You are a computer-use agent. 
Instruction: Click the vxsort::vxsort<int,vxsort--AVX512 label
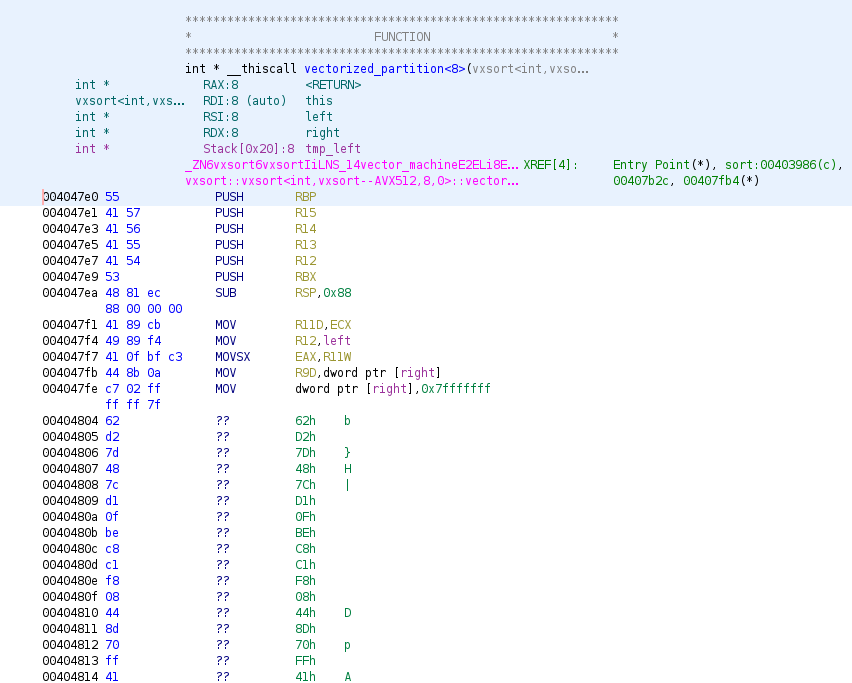(x=352, y=180)
